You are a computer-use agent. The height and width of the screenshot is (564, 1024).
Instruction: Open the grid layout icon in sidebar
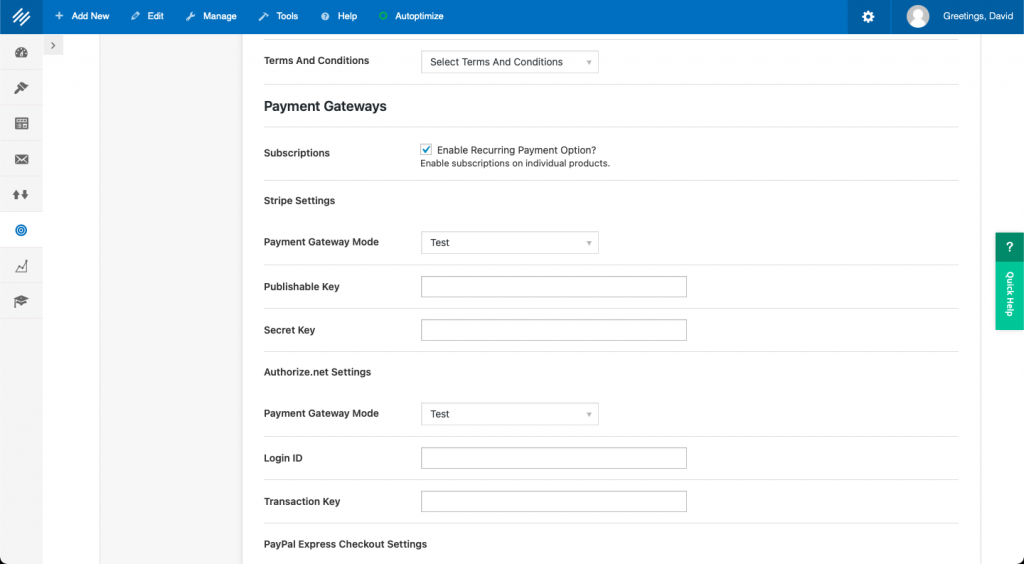click(x=21, y=123)
